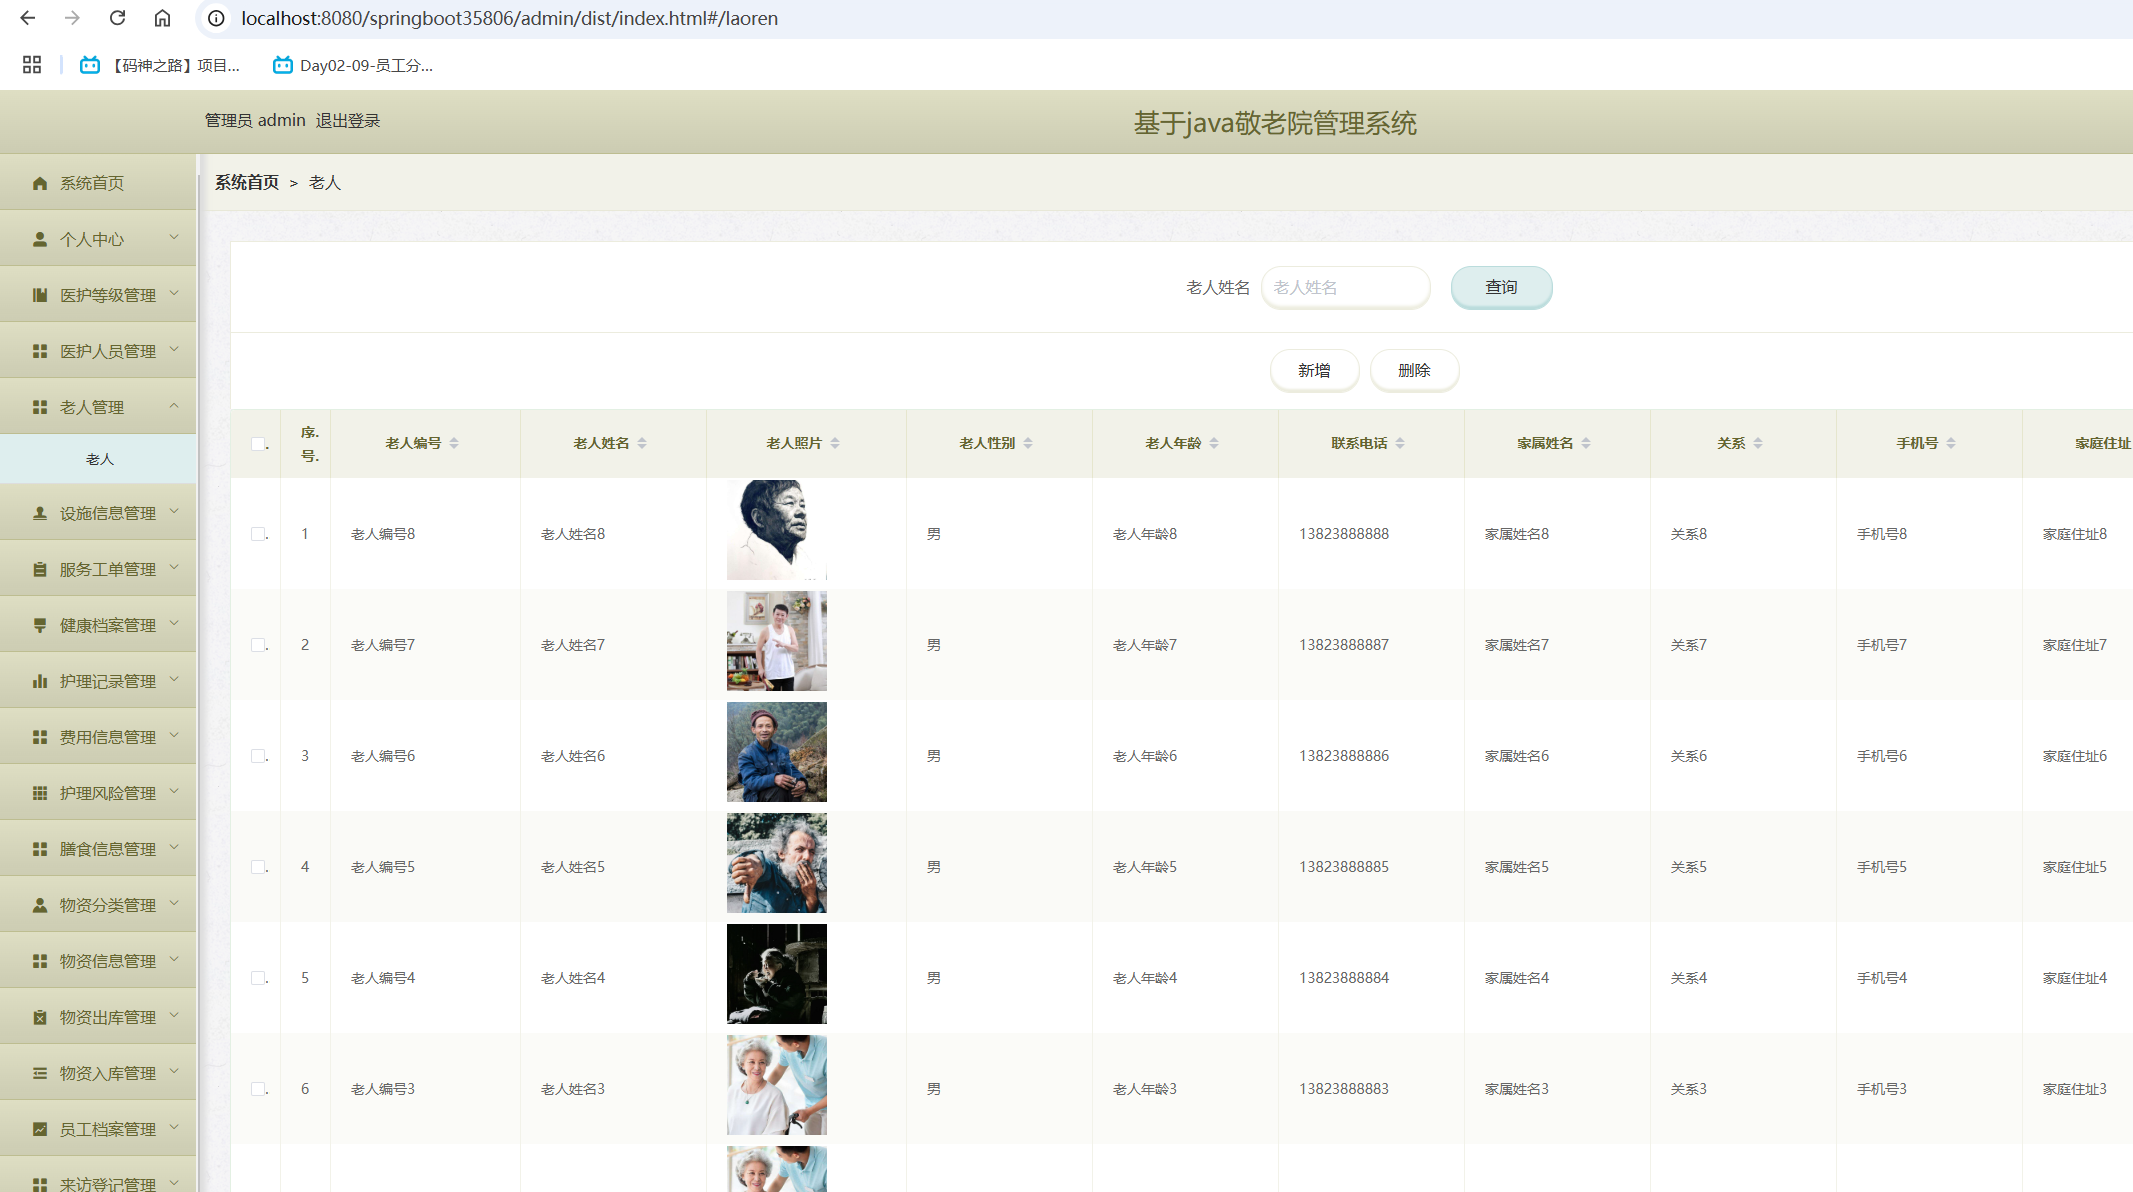This screenshot has width=2133, height=1192.
Task: Click the 删除 button
Action: click(x=1414, y=370)
